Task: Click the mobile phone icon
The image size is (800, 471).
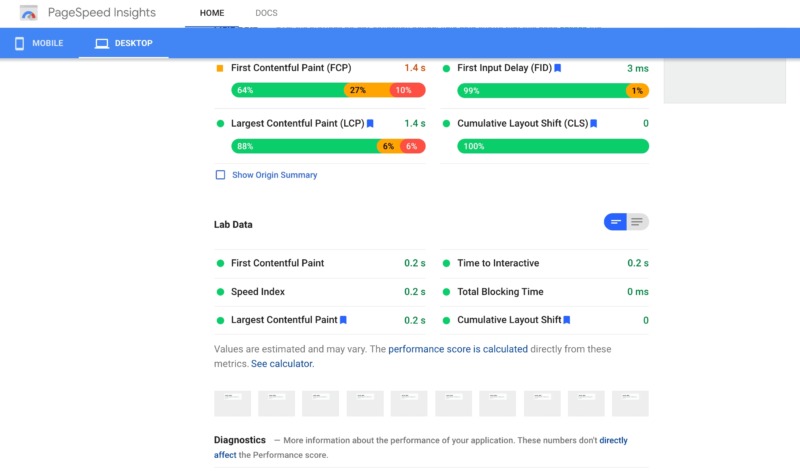Action: 19,44
